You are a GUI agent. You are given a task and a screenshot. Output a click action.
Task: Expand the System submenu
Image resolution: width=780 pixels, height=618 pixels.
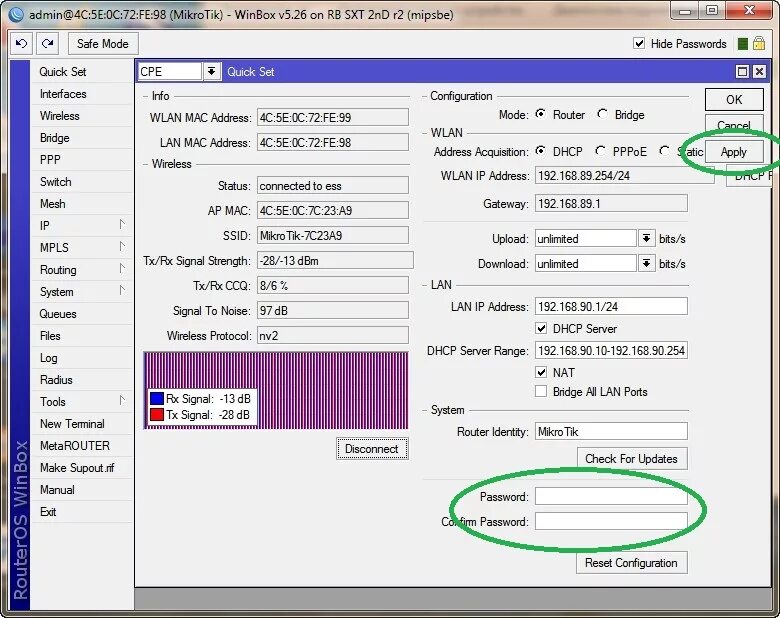coord(122,291)
